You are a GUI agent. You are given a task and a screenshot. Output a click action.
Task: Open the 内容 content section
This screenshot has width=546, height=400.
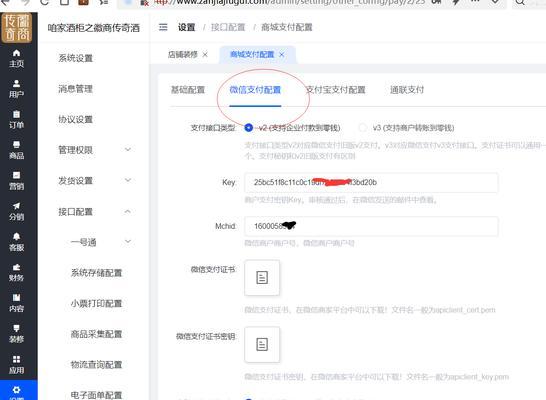(16, 303)
